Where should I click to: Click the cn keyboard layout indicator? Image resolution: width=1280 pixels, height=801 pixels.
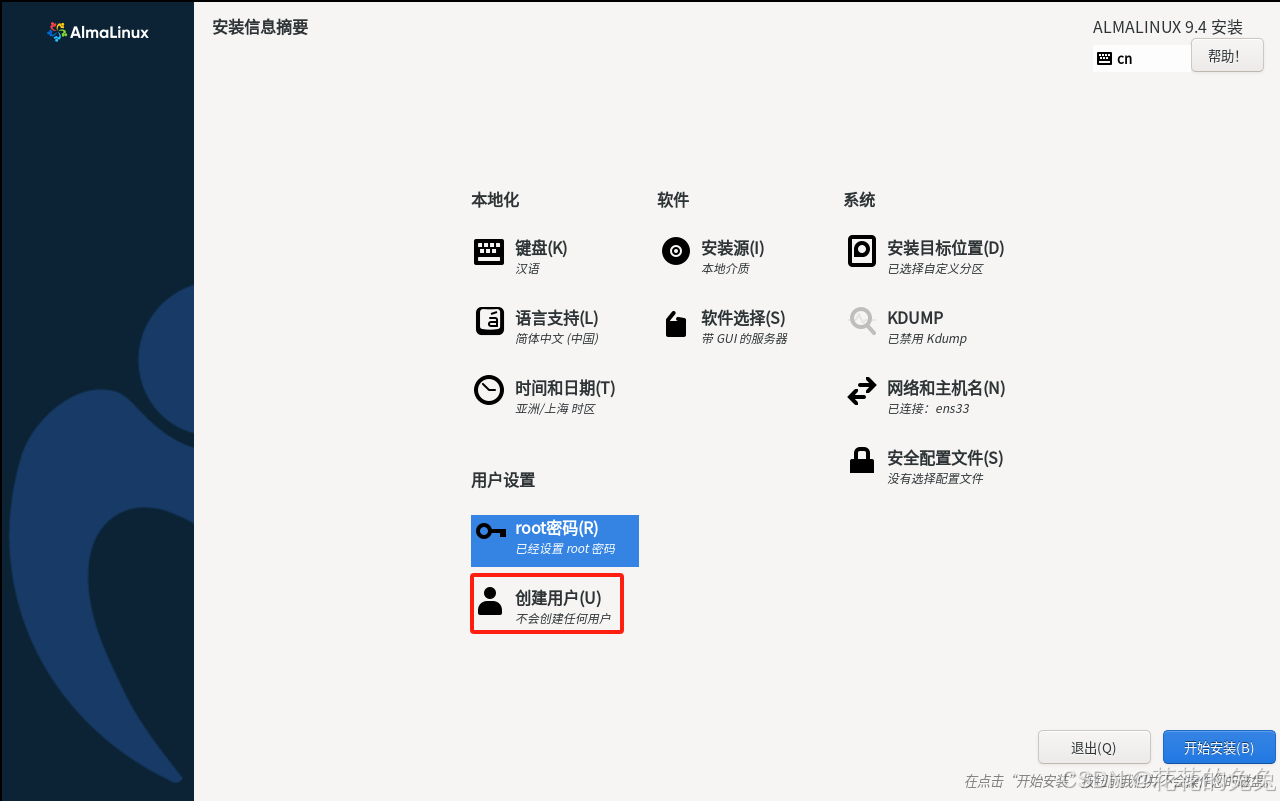coord(1141,58)
